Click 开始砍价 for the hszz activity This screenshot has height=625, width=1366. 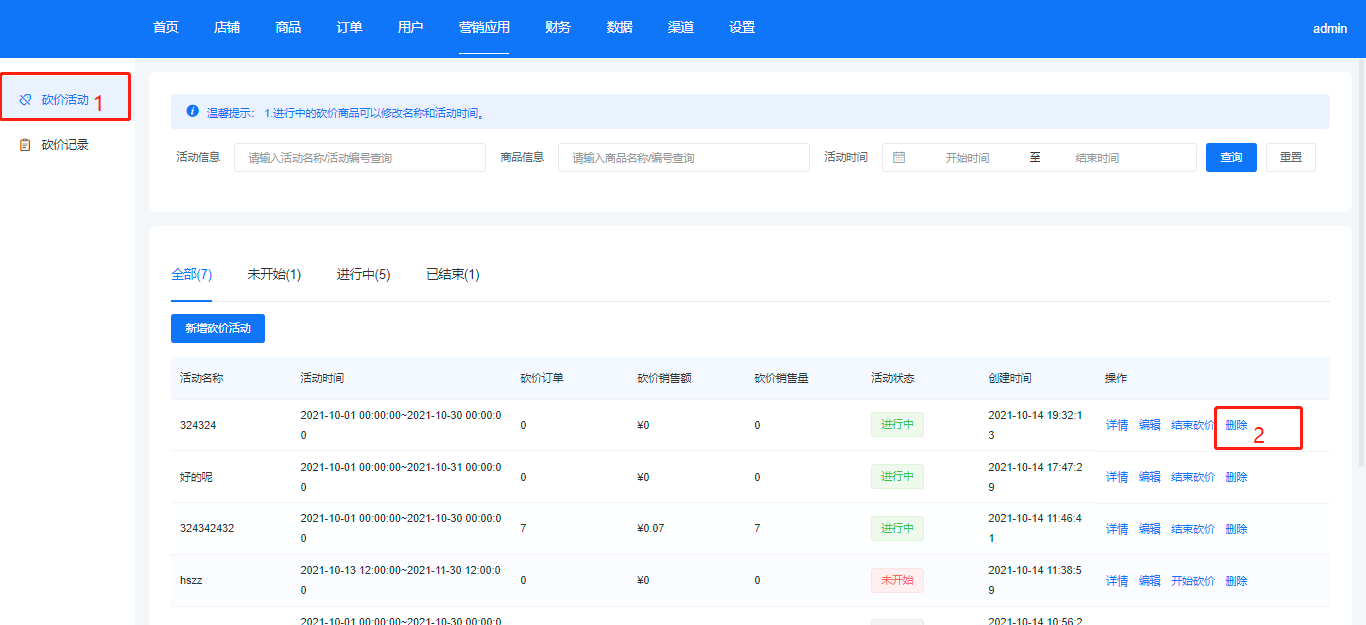click(1192, 581)
